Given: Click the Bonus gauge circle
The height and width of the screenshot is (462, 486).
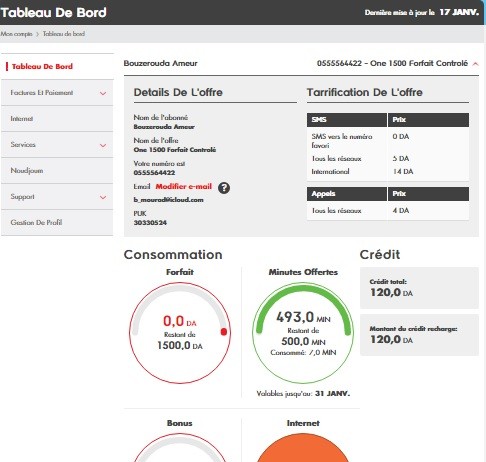Looking at the screenshot, I should click(x=180, y=448).
